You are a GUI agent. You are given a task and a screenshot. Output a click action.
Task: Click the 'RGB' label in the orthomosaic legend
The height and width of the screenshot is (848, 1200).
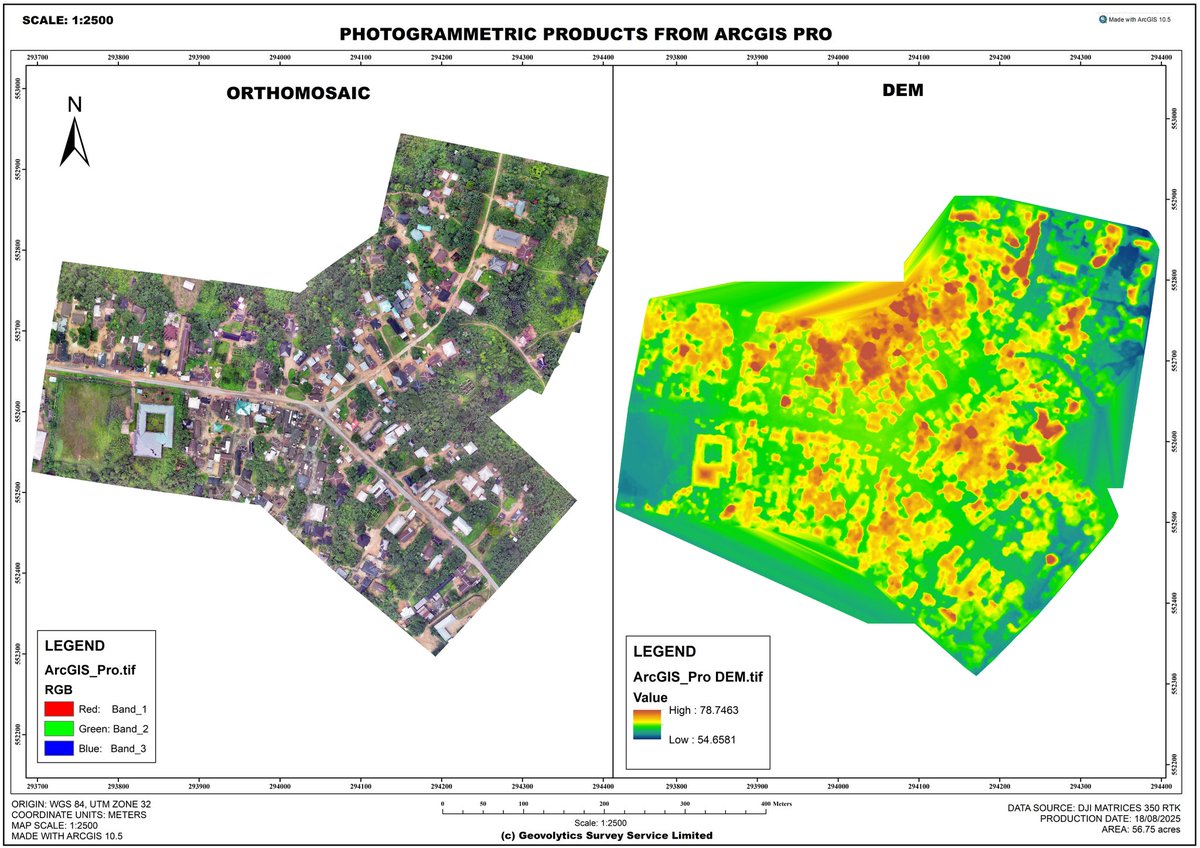tap(59, 689)
